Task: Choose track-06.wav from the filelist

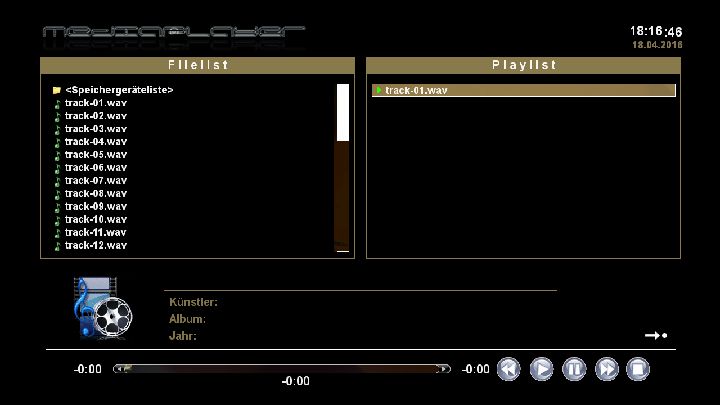Action: [x=96, y=168]
